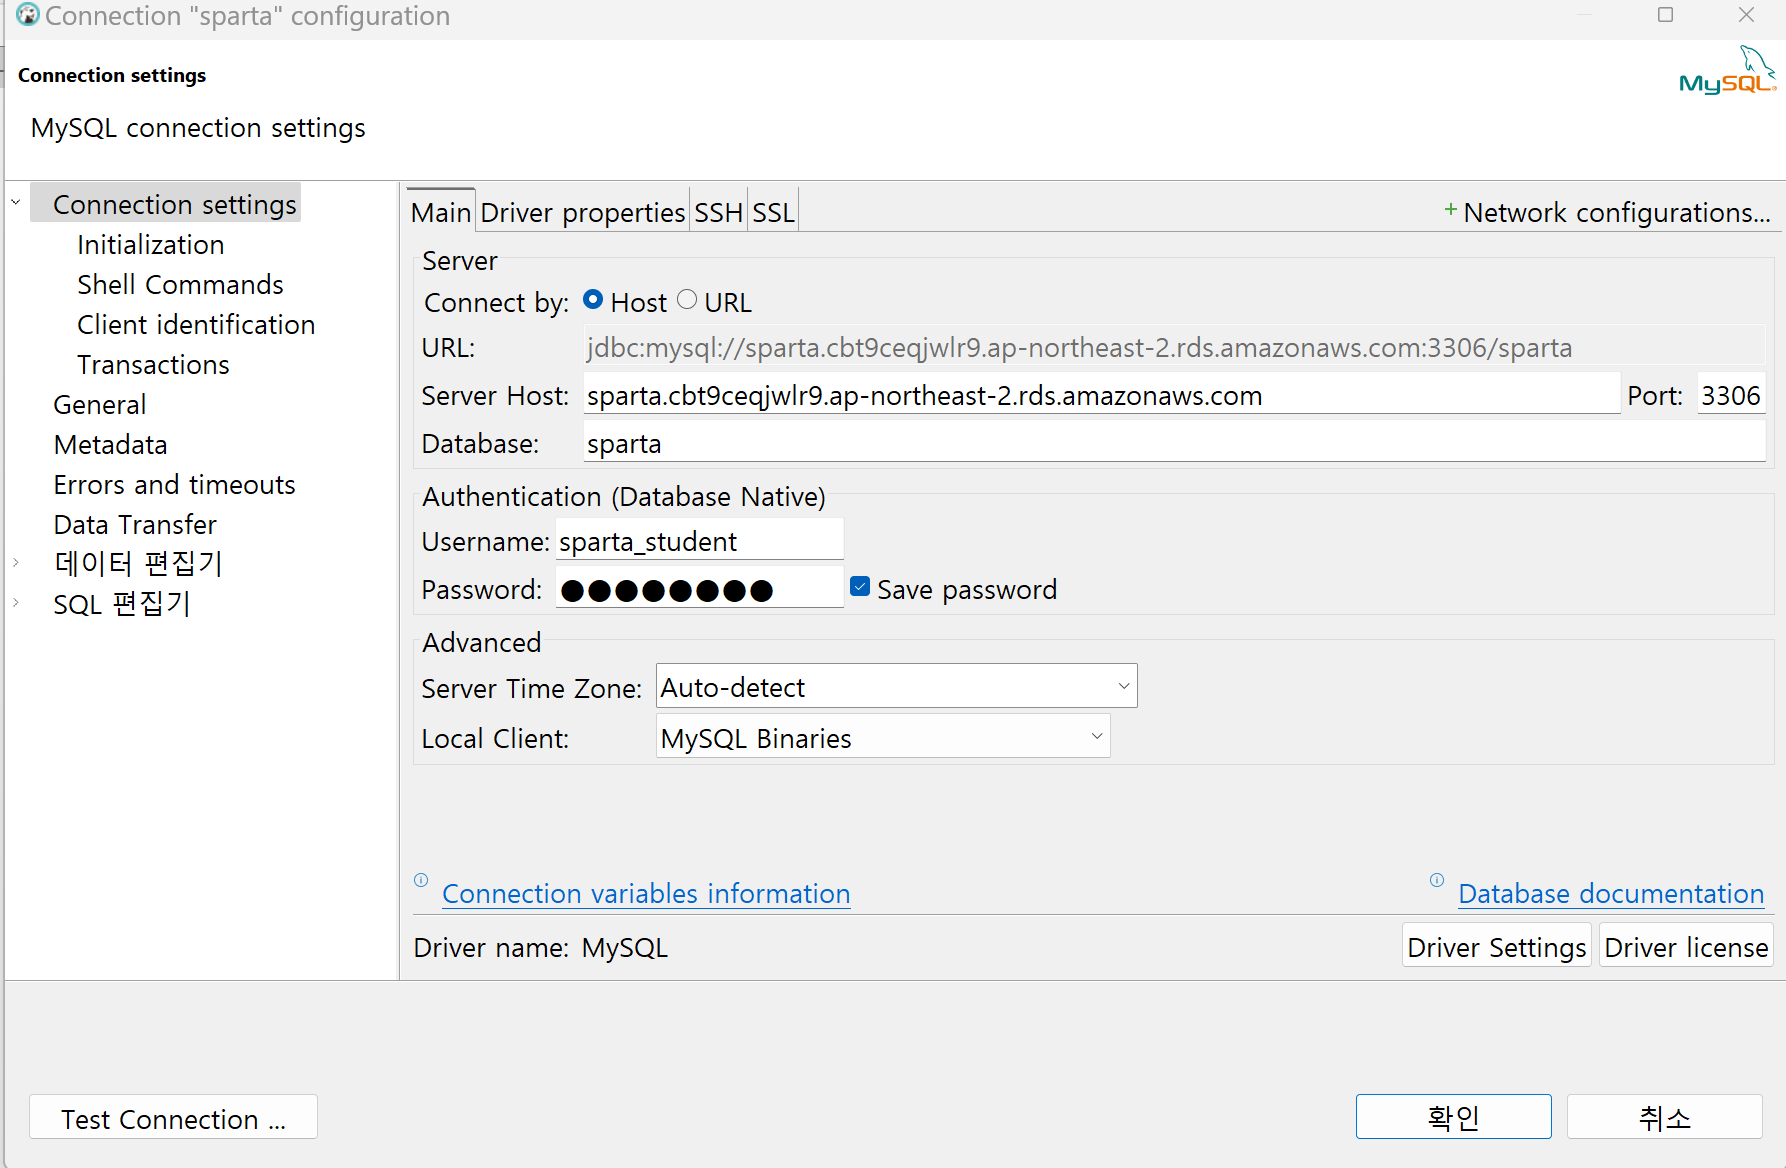Click the Test Connection button
This screenshot has height=1168, width=1786.
(x=173, y=1117)
